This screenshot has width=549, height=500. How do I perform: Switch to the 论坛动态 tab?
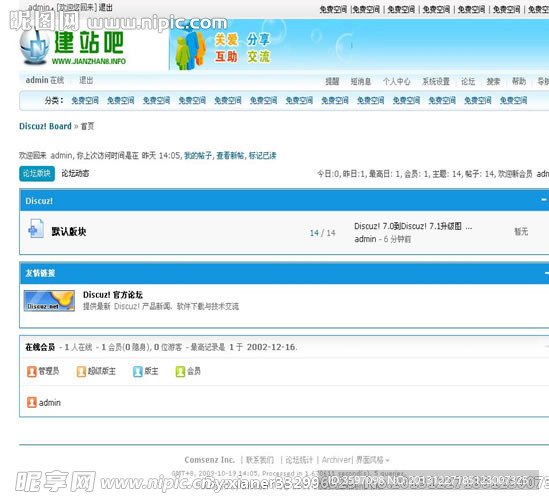click(x=75, y=173)
